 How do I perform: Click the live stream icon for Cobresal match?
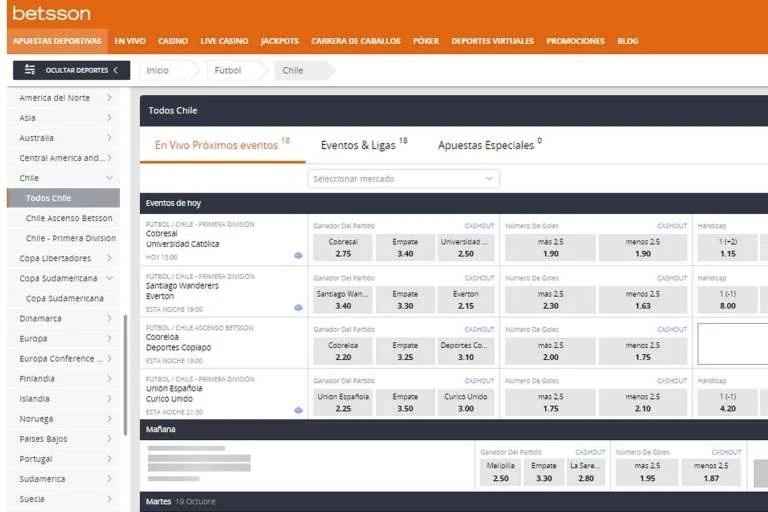coord(298,255)
